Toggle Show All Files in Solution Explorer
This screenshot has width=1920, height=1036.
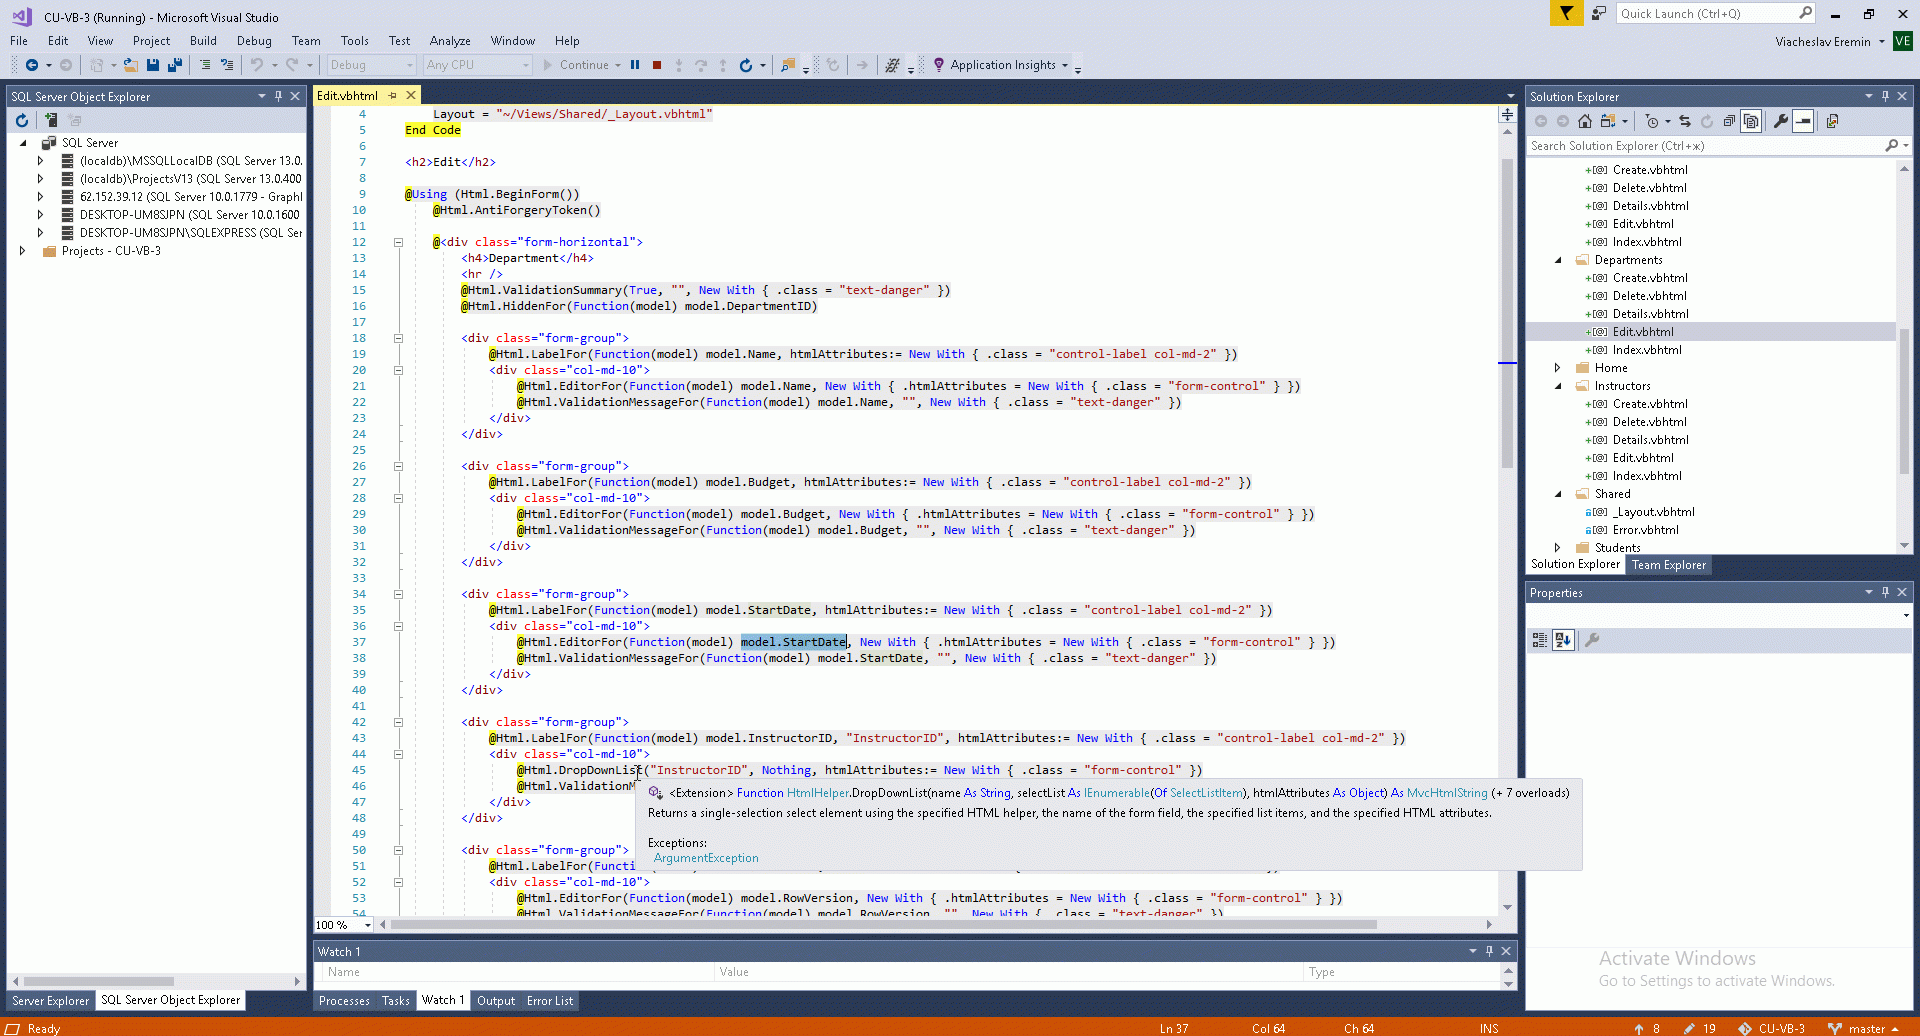[1751, 121]
